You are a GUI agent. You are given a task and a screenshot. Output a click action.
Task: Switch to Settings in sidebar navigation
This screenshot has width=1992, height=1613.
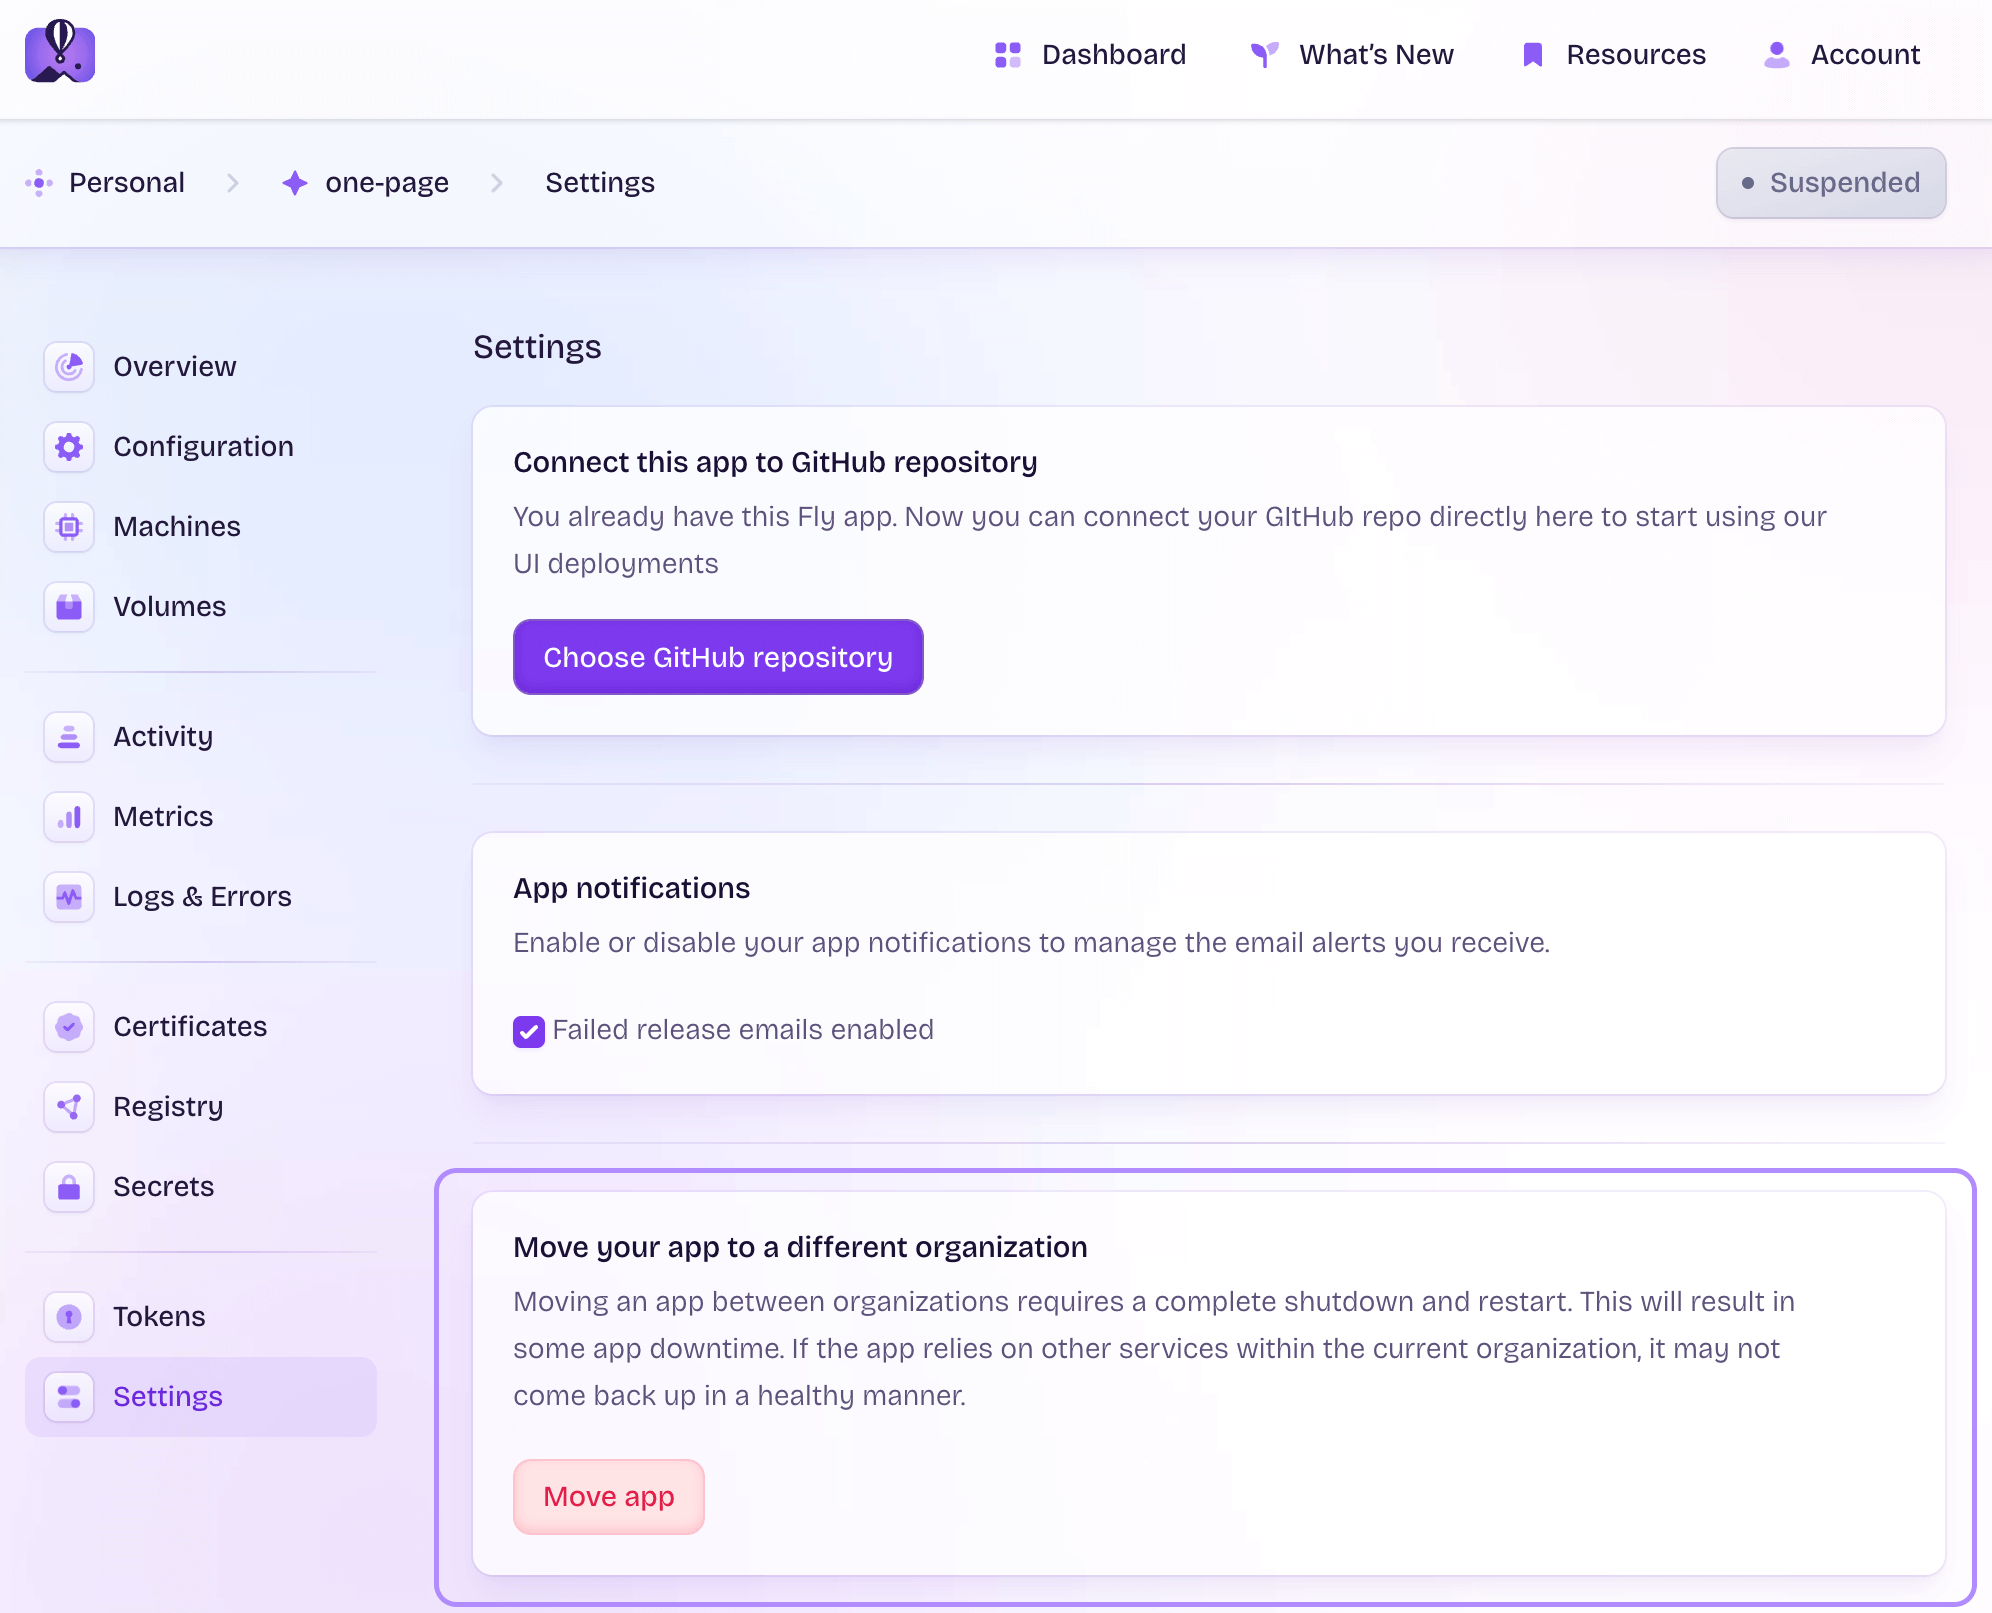tap(168, 1396)
